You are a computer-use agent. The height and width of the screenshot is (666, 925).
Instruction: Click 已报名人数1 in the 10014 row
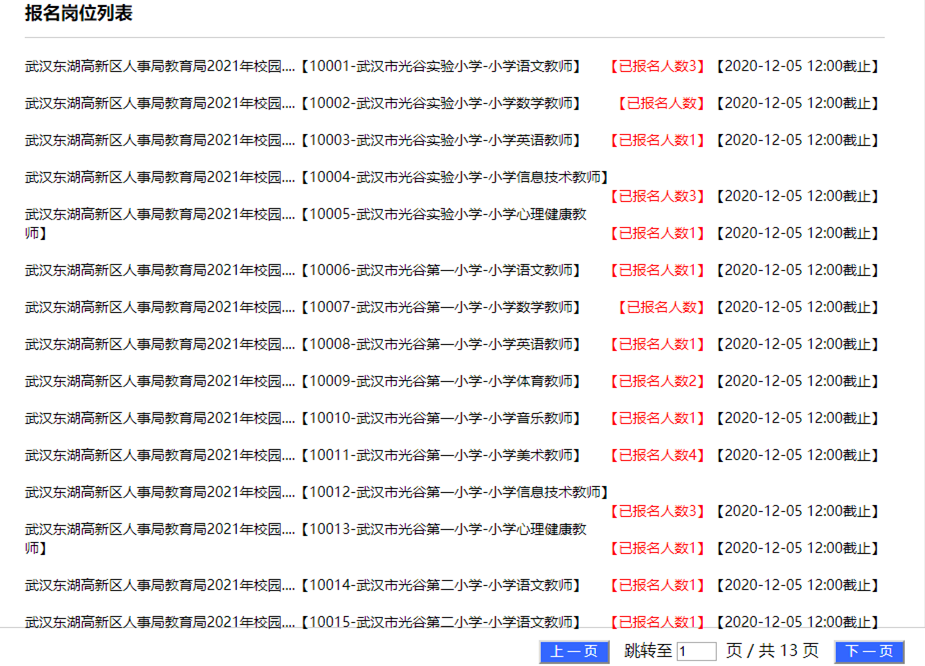657,585
